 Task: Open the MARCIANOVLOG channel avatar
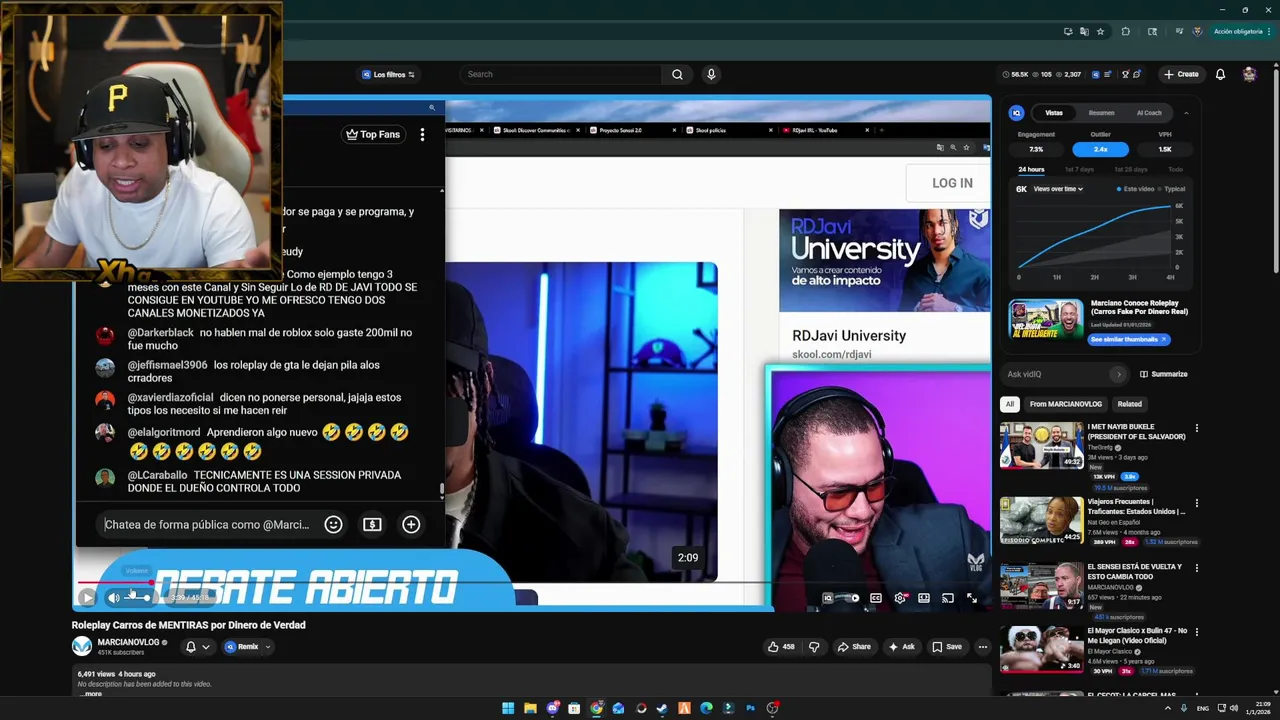82,646
